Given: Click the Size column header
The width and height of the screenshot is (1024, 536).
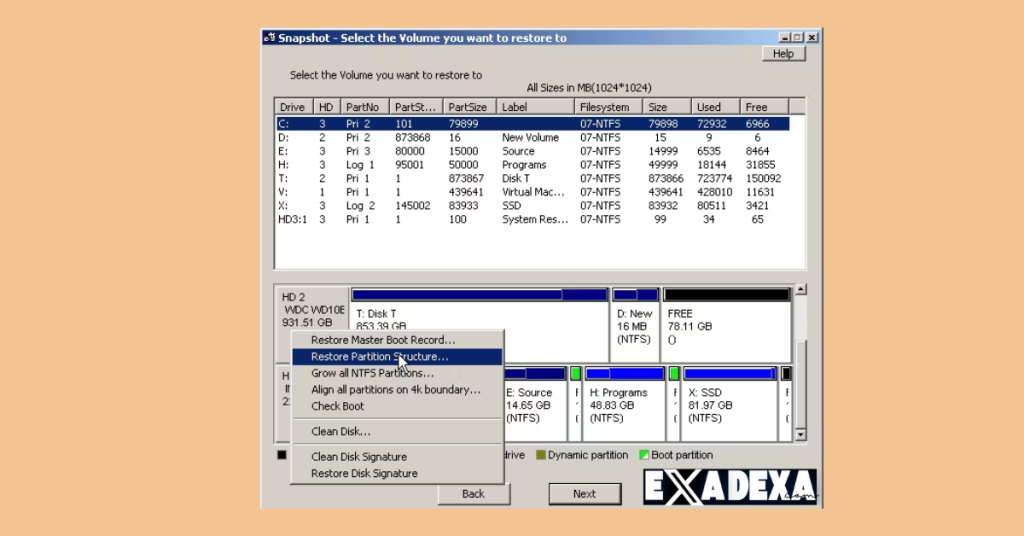Looking at the screenshot, I should click(667, 107).
